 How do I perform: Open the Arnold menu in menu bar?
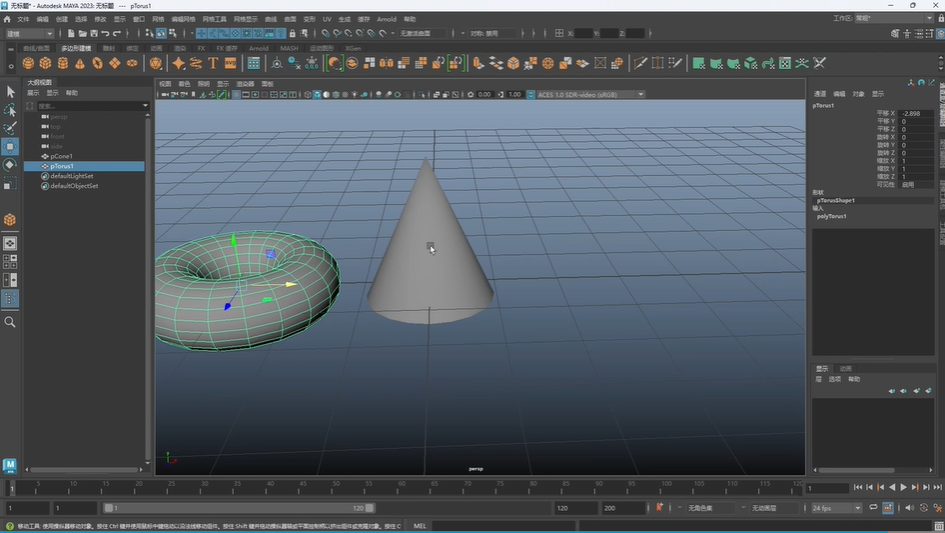[x=386, y=19]
